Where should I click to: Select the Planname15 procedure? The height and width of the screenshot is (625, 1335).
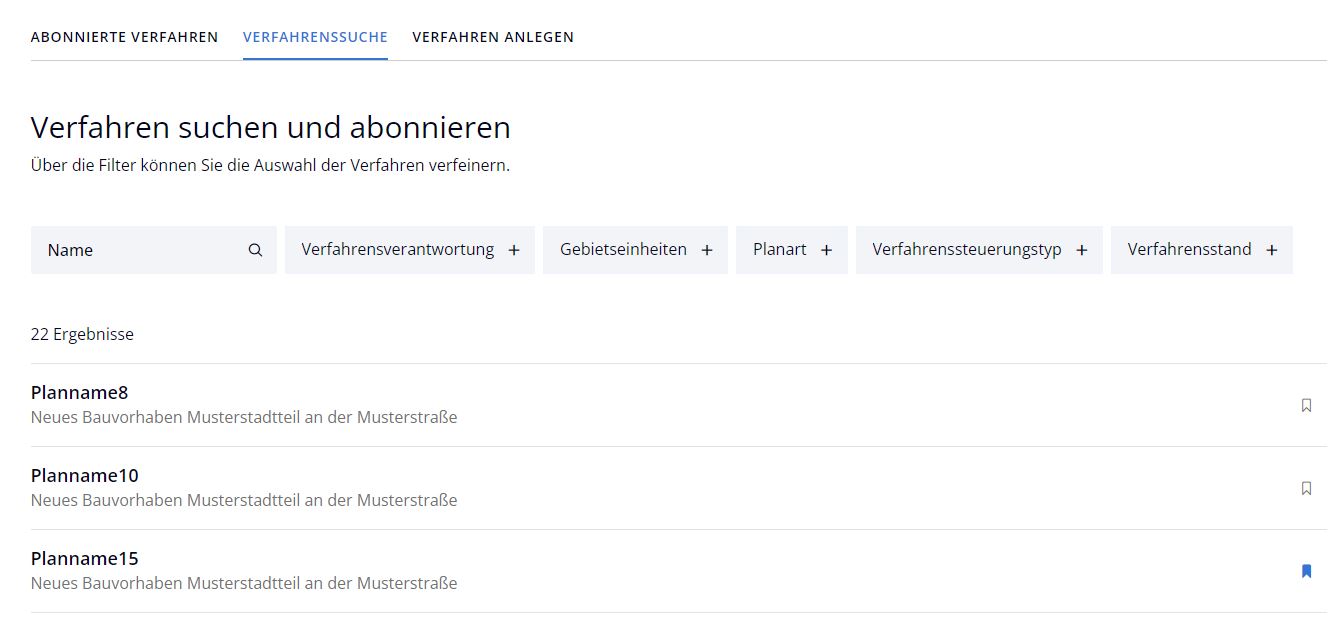[x=84, y=558]
